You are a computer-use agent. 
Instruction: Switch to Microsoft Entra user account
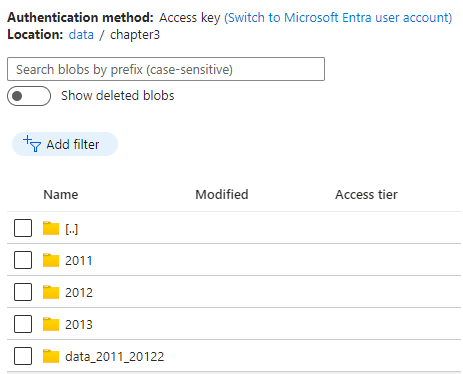(x=338, y=18)
